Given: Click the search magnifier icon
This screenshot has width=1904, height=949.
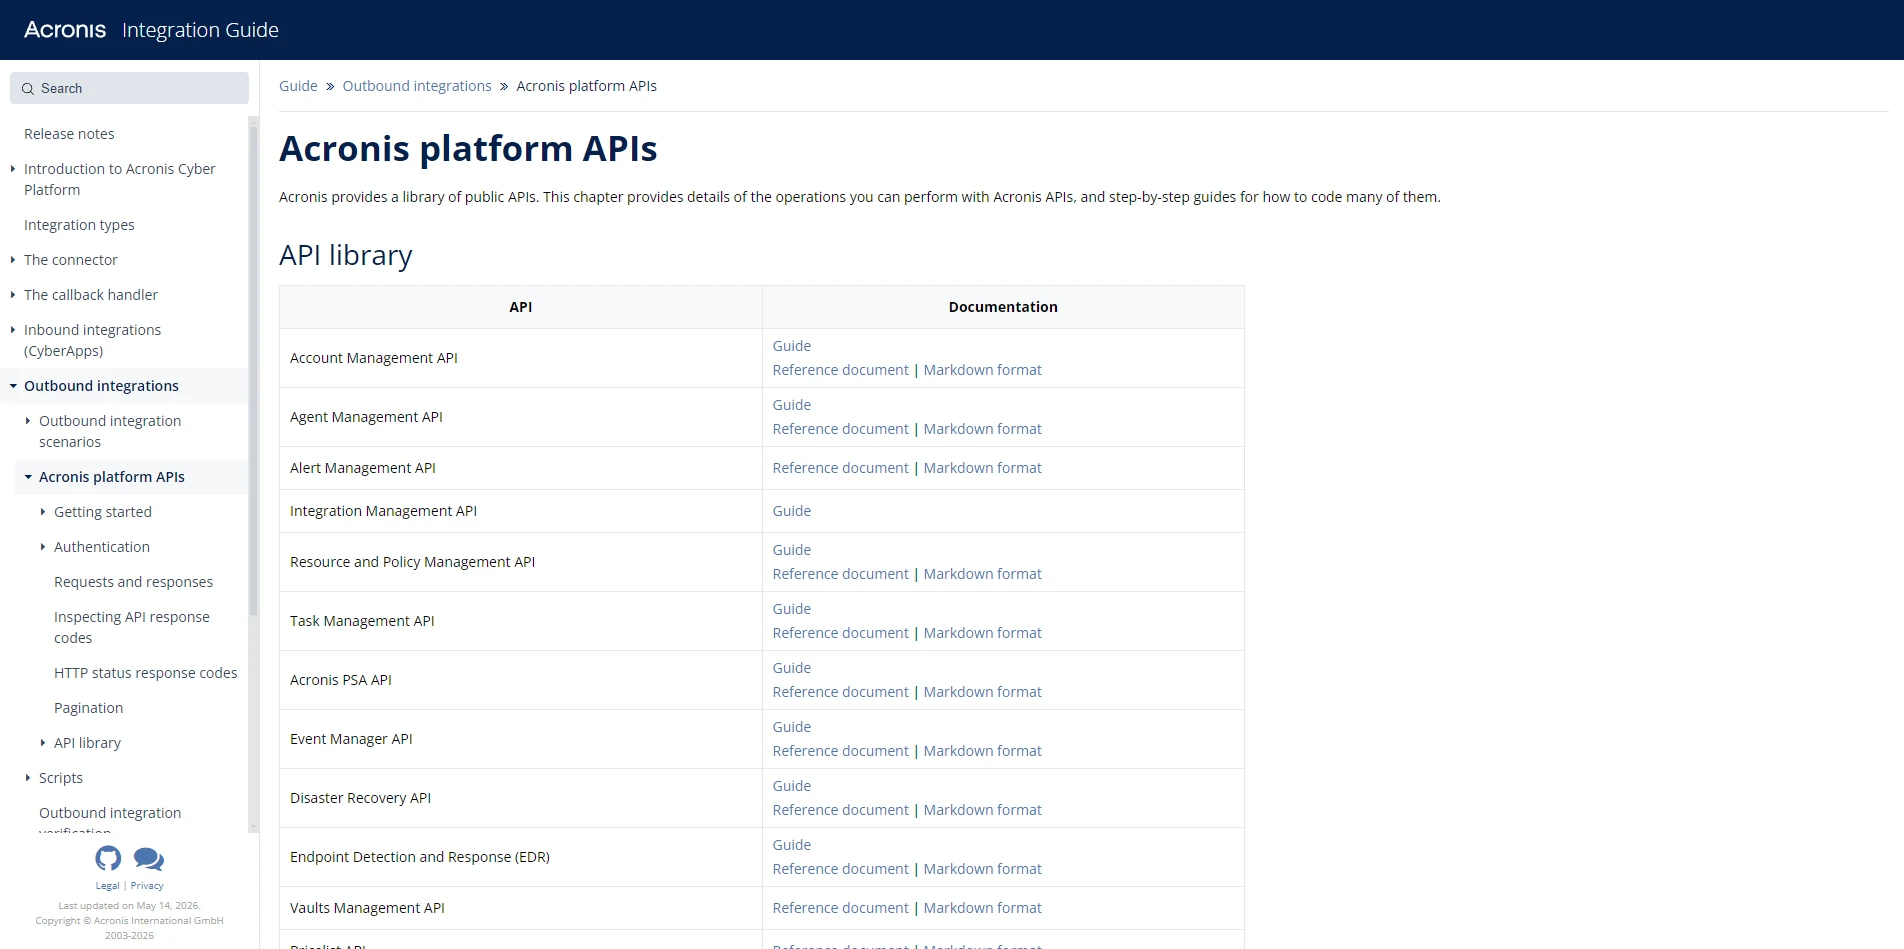Looking at the screenshot, I should click(x=28, y=89).
